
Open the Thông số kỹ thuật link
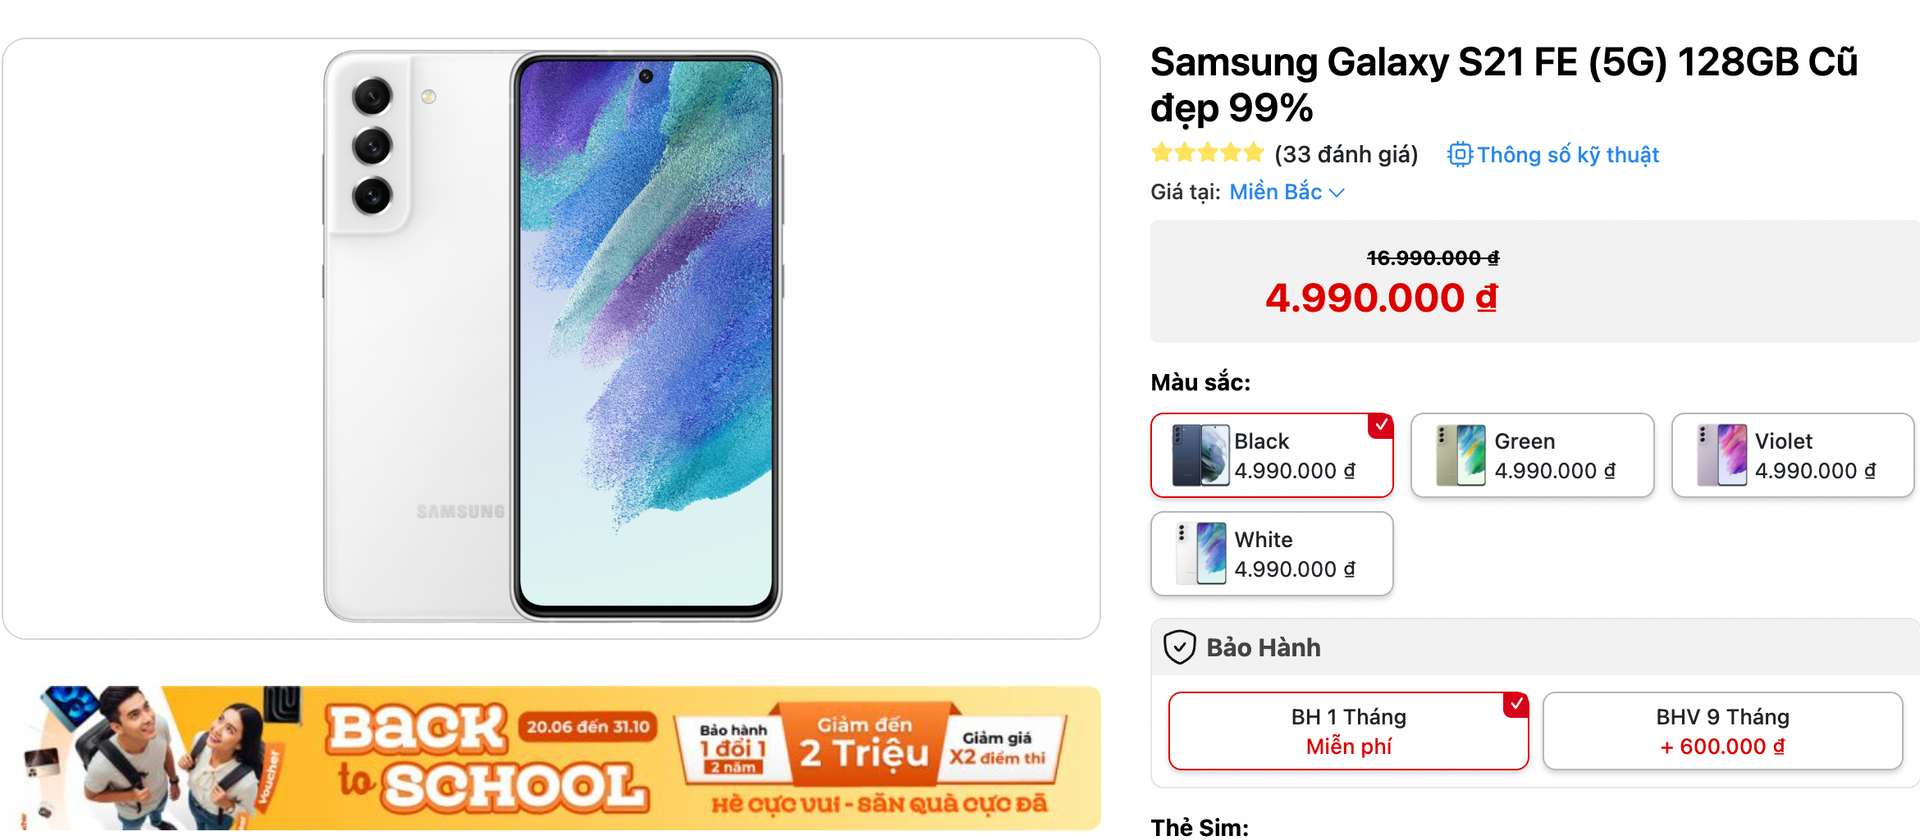[1567, 155]
